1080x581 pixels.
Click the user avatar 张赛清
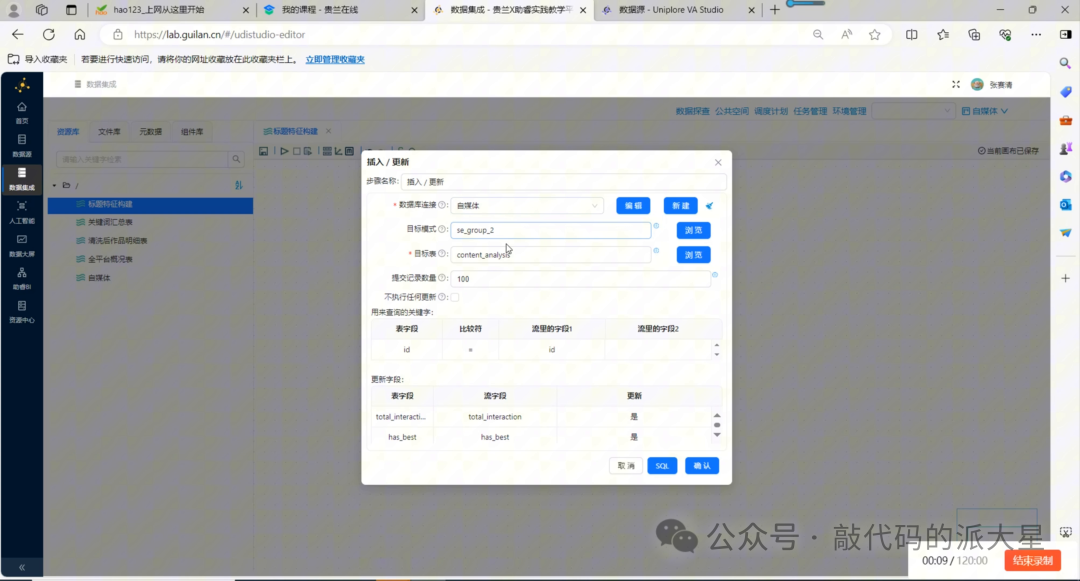(977, 84)
